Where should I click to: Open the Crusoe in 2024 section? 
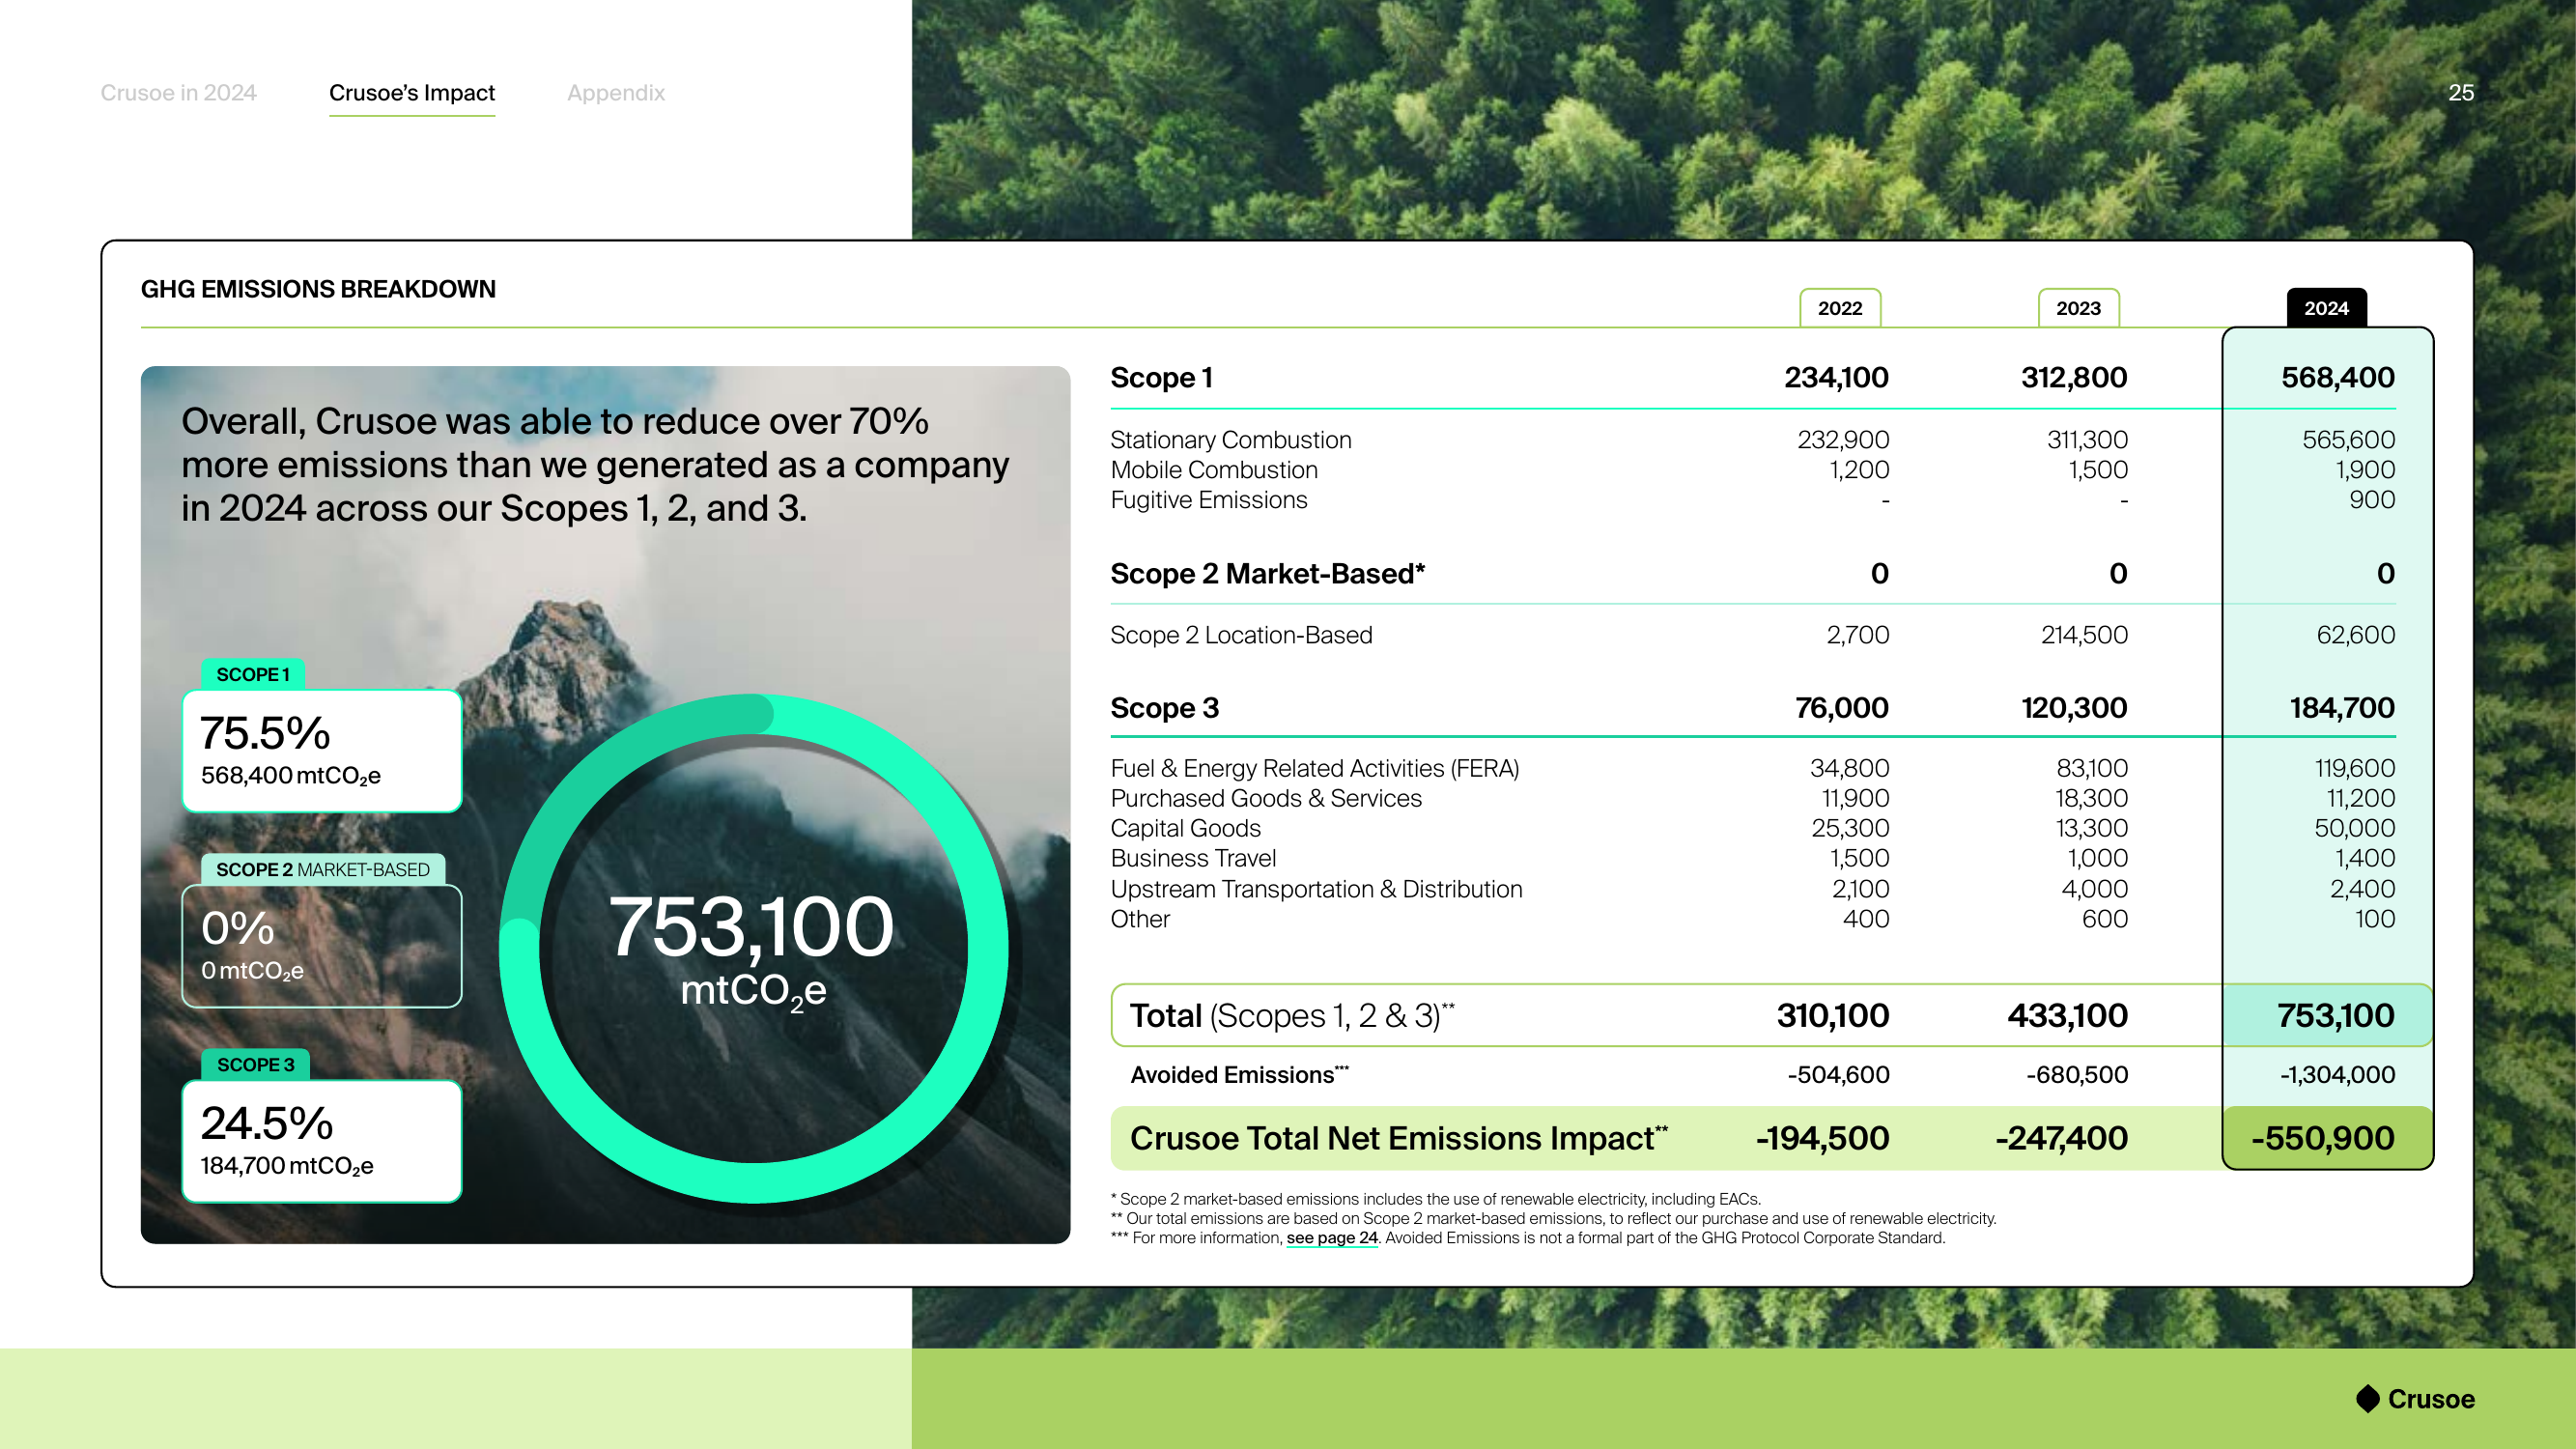pyautogui.click(x=178, y=93)
